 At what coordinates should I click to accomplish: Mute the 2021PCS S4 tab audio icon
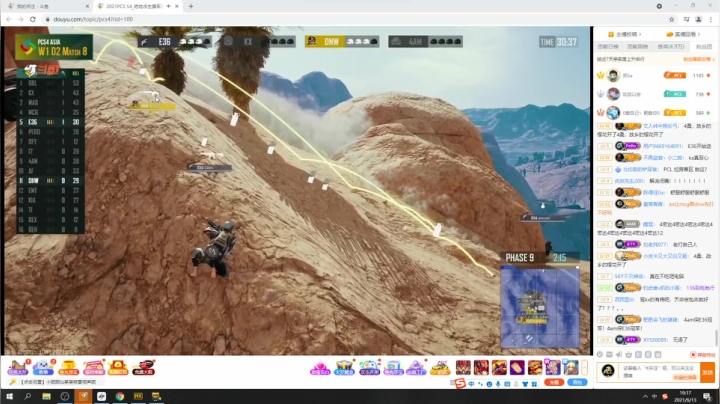[169, 6]
